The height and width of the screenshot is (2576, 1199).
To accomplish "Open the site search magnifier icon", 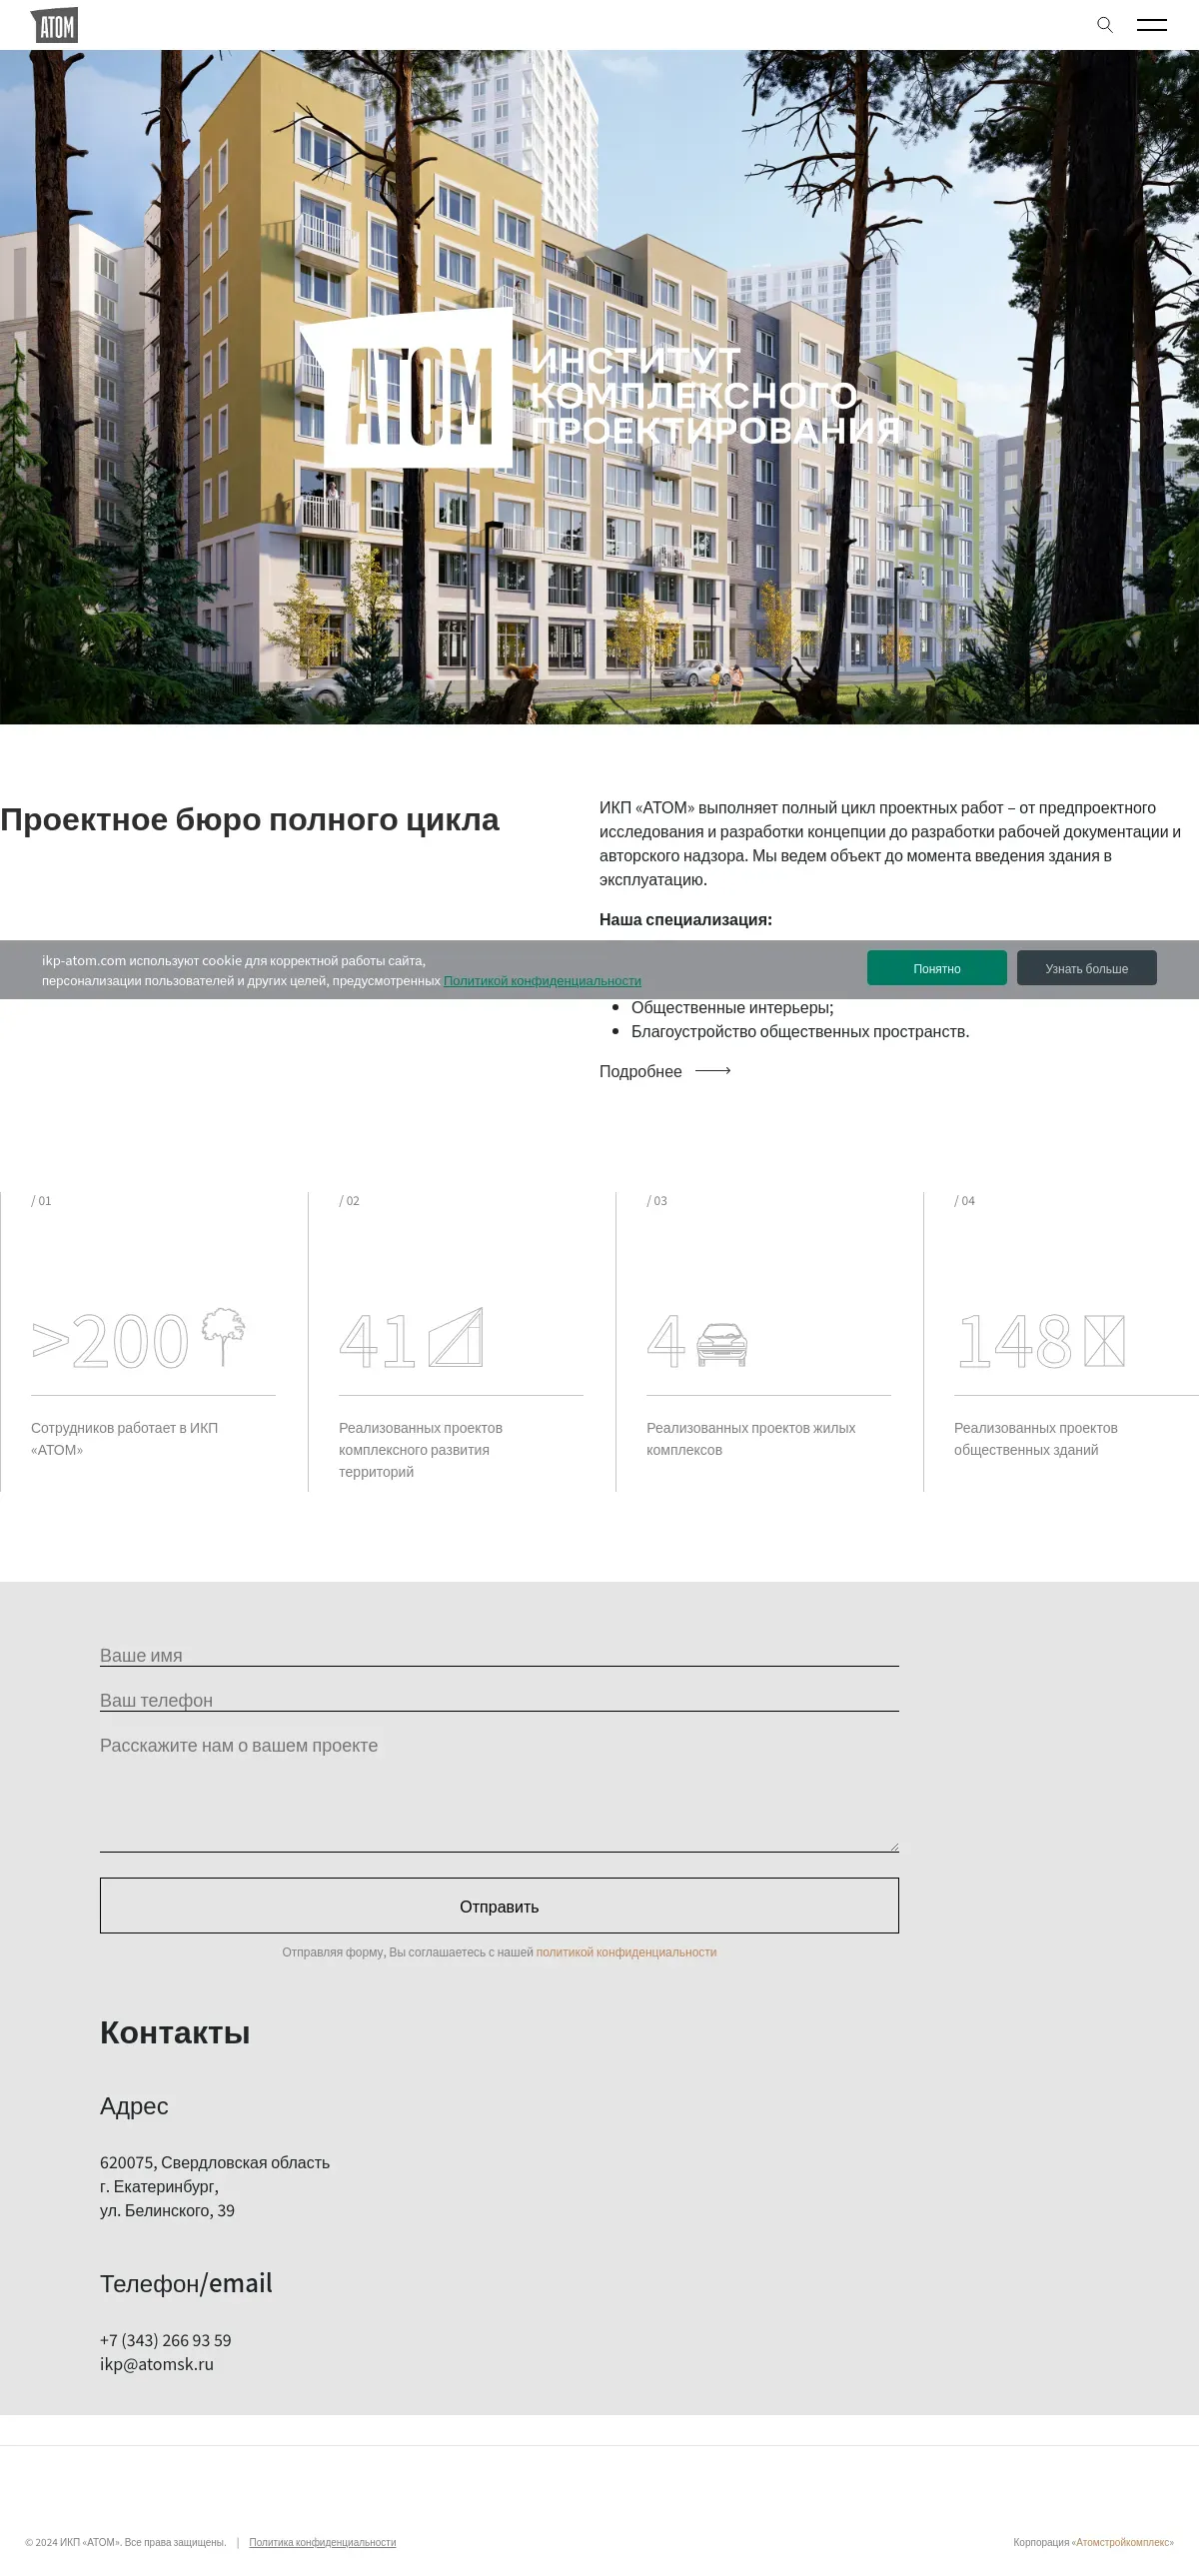I will tap(1105, 25).
